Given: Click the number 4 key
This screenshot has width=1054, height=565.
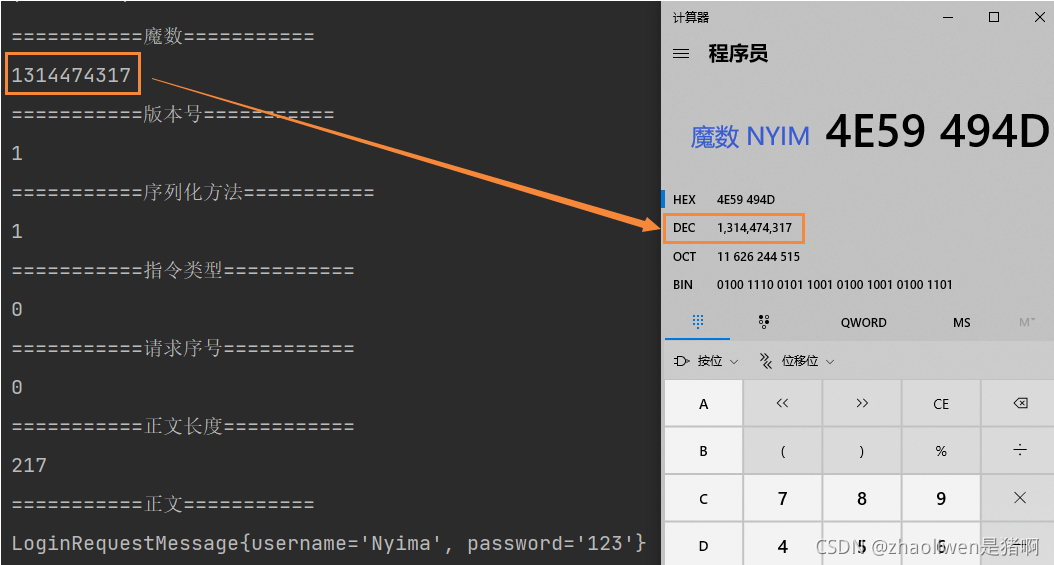Looking at the screenshot, I should tap(782, 544).
